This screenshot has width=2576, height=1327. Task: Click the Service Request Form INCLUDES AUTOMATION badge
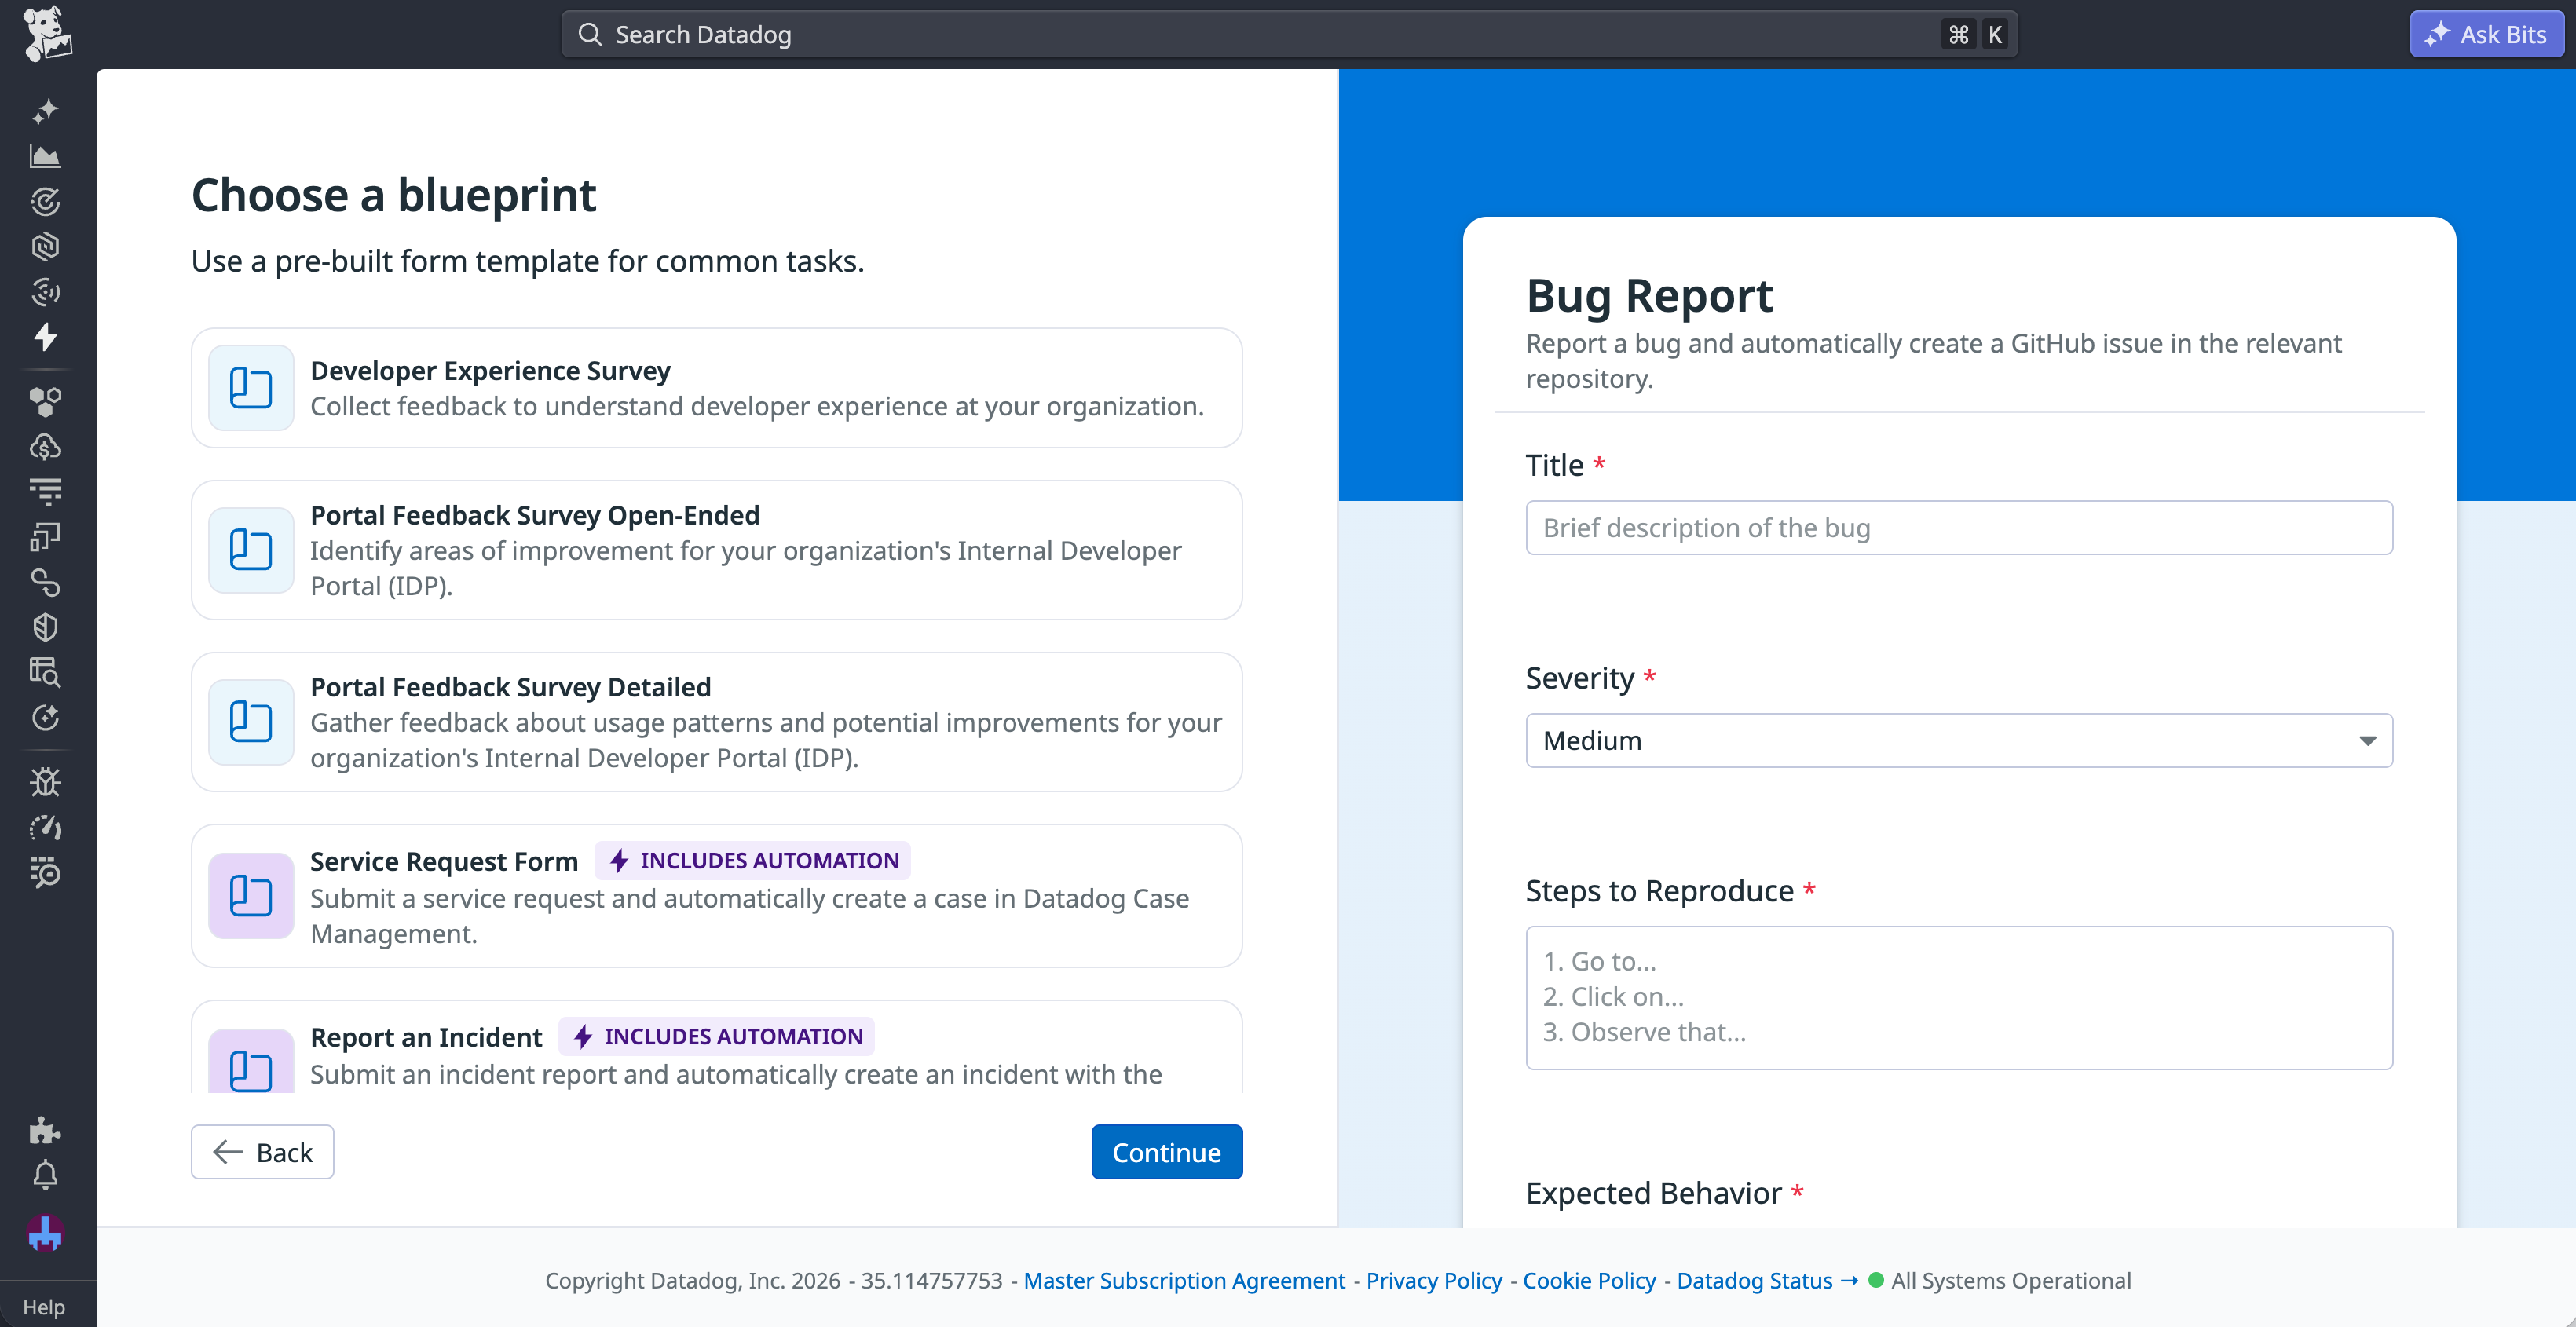click(x=753, y=860)
